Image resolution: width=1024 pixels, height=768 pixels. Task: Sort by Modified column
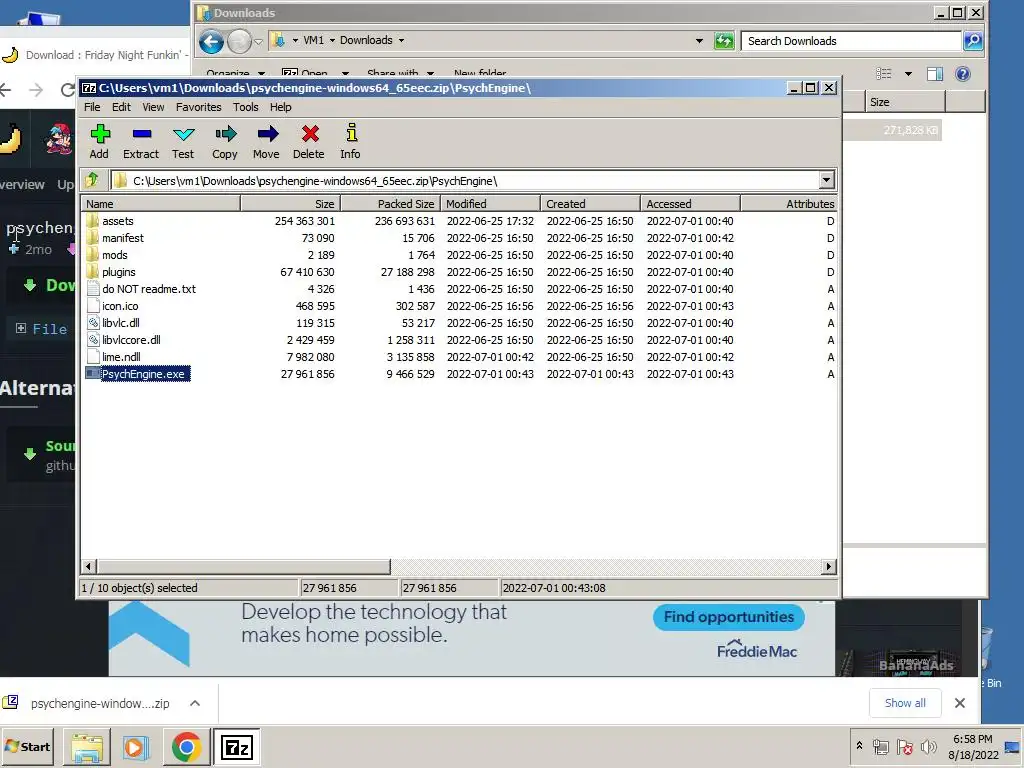[490, 204]
